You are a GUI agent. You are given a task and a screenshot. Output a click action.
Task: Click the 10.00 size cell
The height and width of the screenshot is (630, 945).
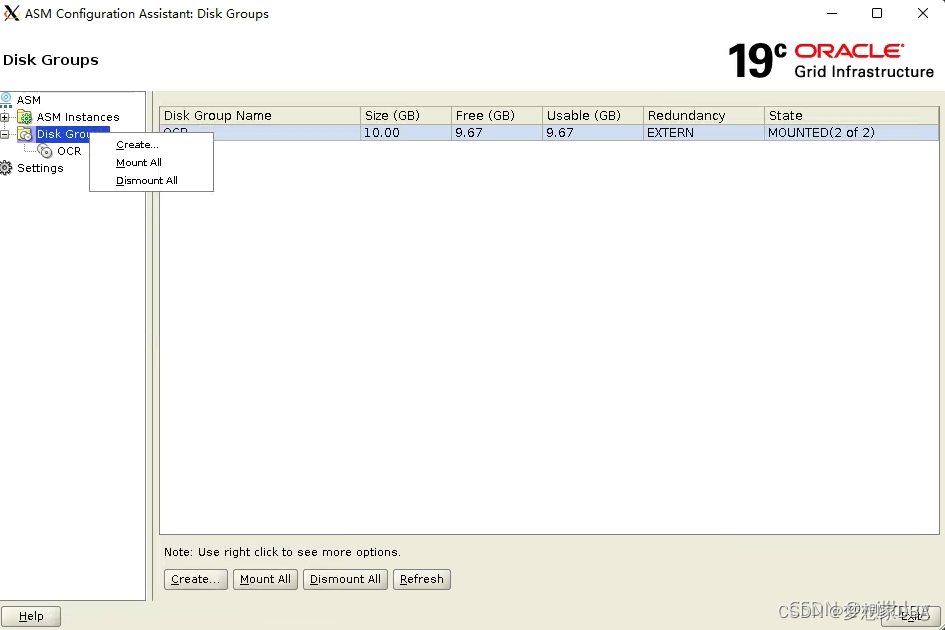406,133
